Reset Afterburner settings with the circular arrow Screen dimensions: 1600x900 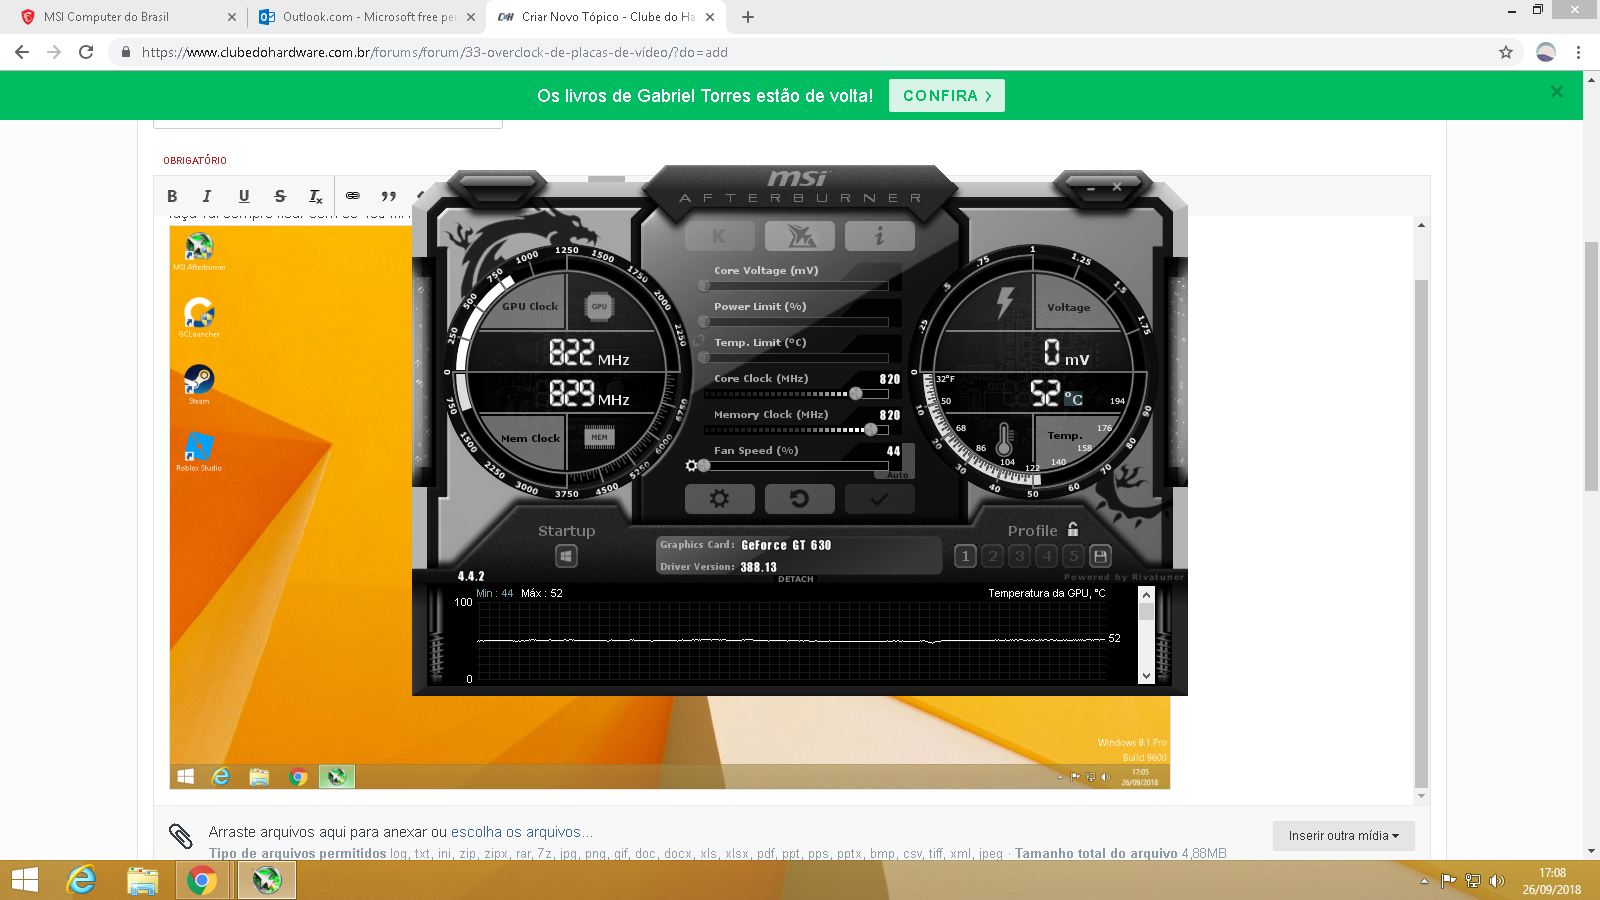coord(800,498)
